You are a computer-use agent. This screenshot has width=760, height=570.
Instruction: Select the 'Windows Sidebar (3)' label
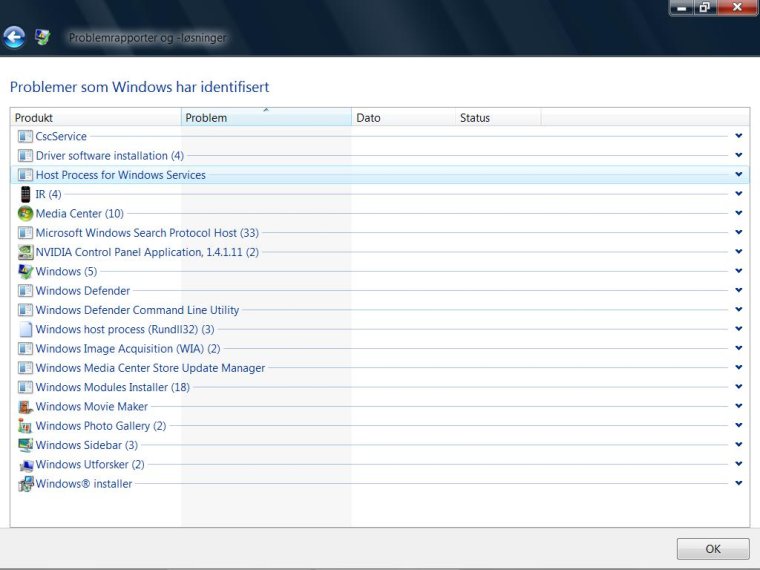[x=87, y=445]
